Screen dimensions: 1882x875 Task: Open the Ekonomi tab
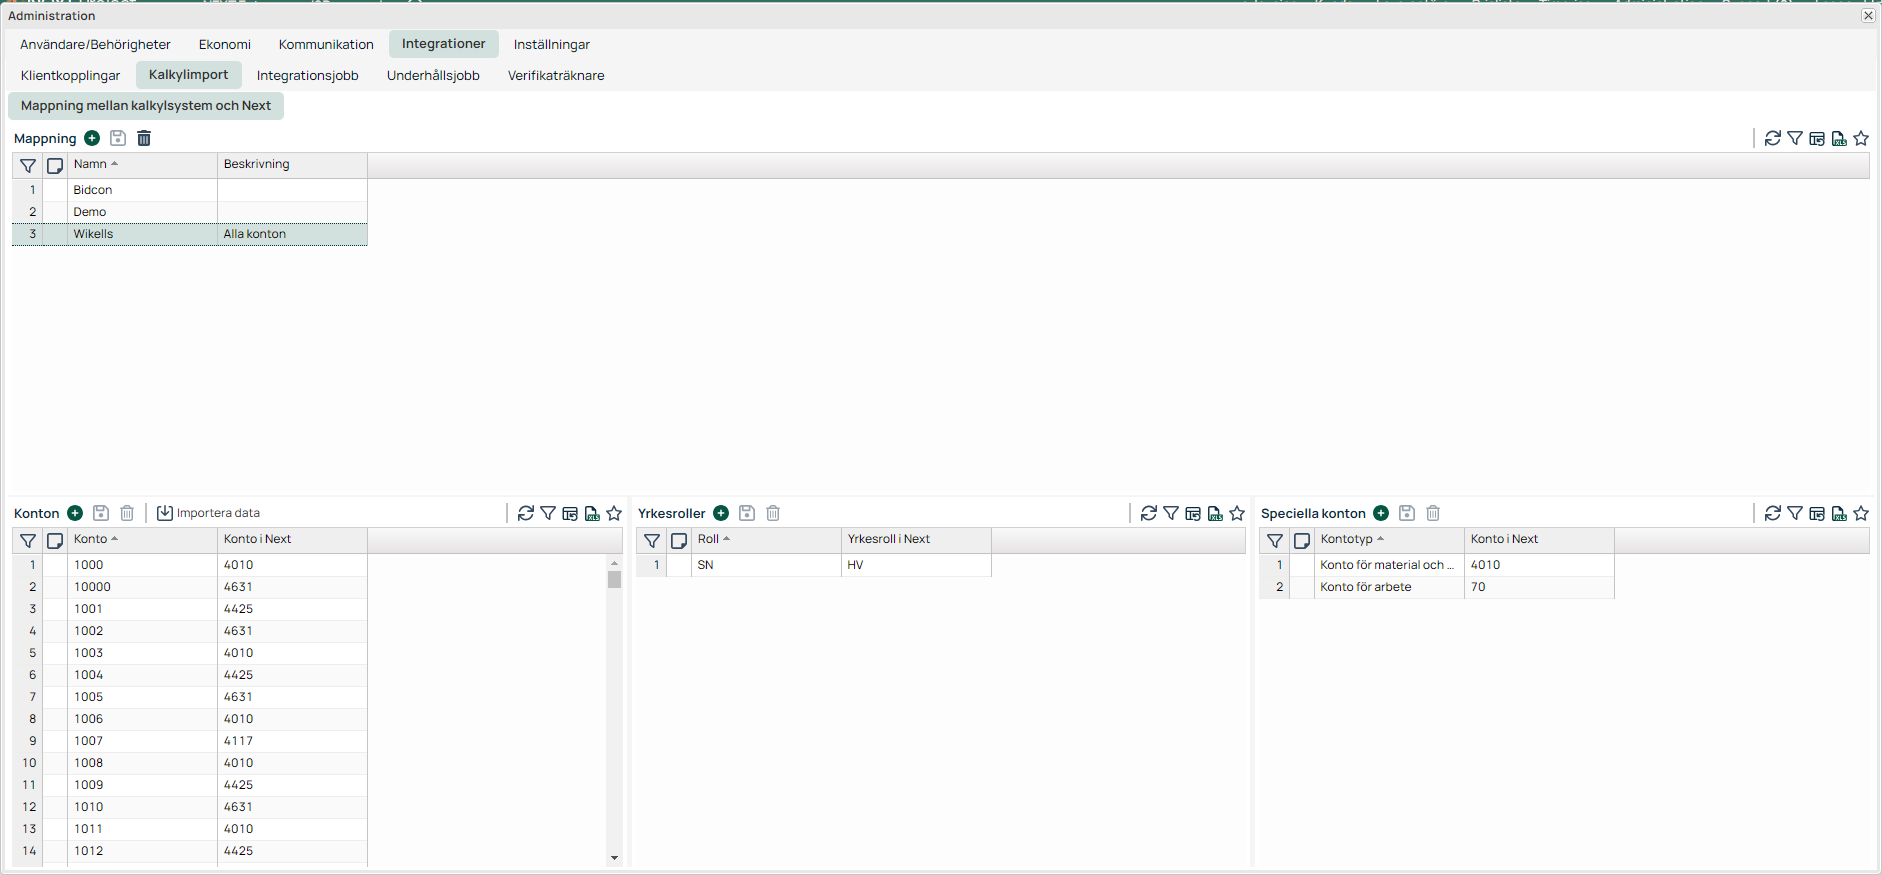225,44
